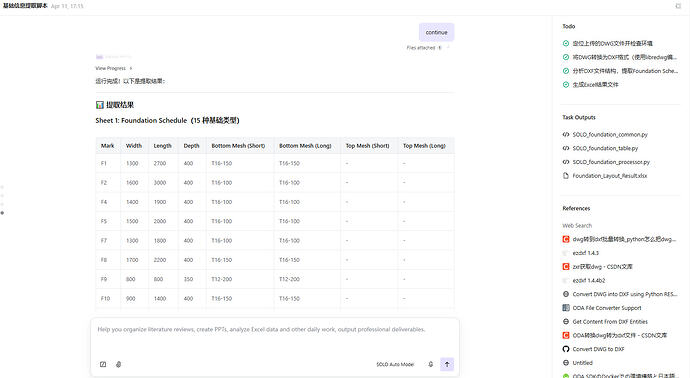Click the 'continue' message bubble
Viewport: 690px width, 378px height.
click(x=436, y=32)
